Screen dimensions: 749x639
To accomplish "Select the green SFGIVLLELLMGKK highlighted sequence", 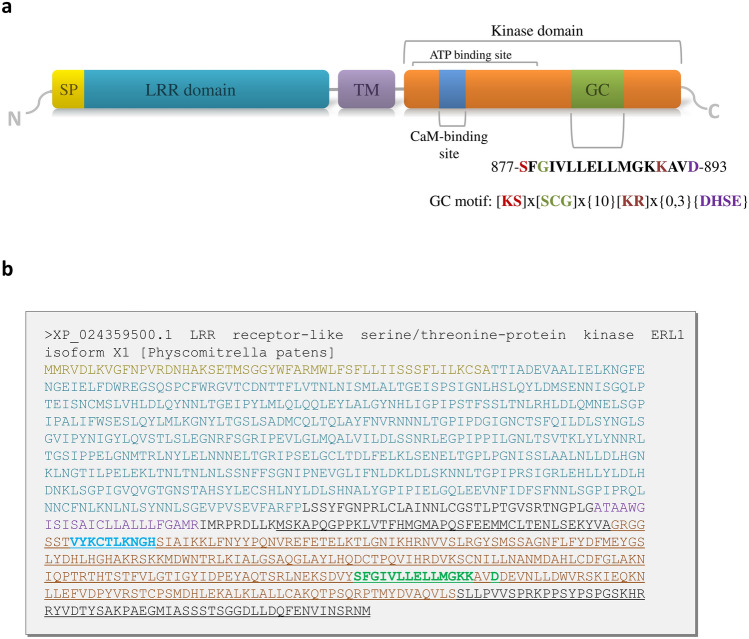I will [414, 576].
